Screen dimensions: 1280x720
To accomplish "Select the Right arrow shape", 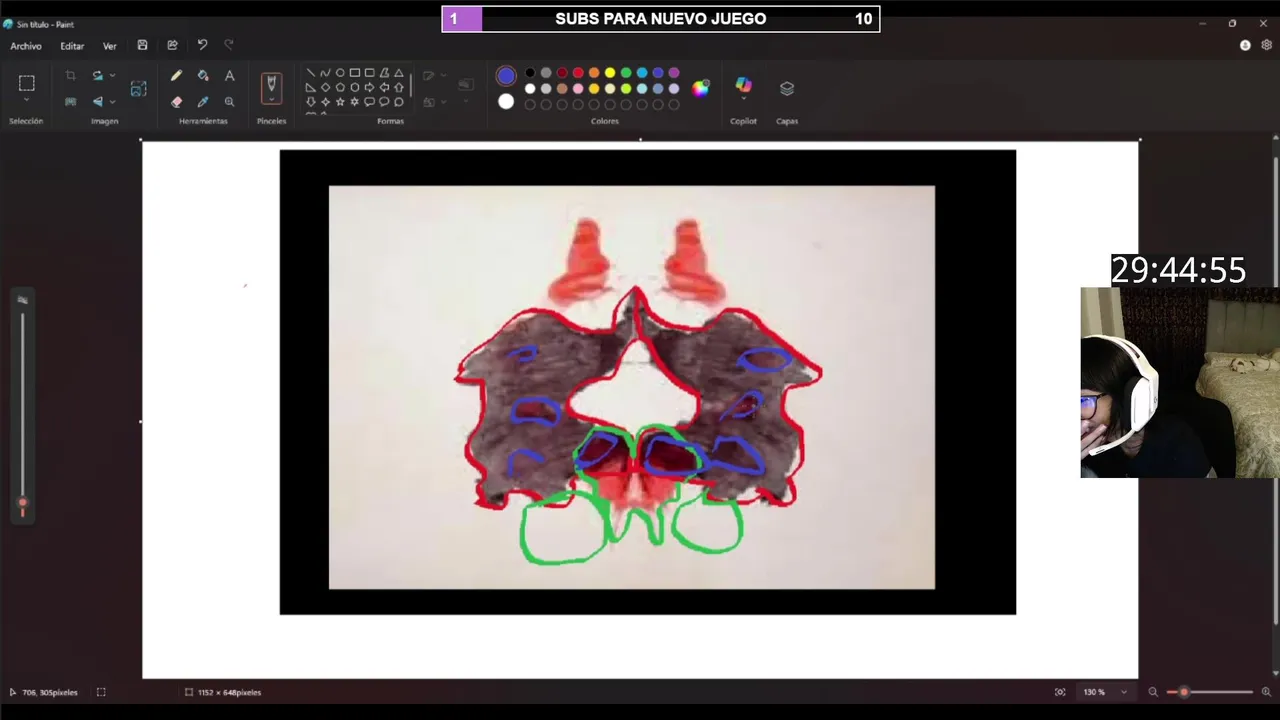I will point(369,87).
